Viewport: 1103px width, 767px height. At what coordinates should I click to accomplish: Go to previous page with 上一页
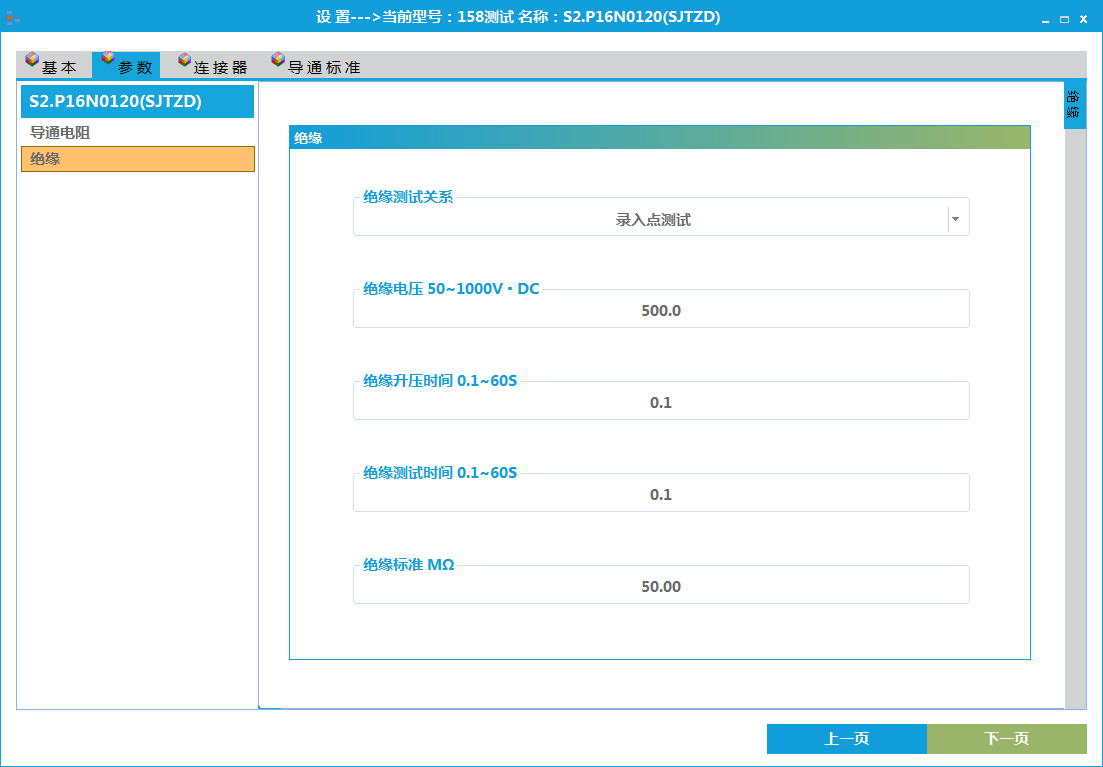(846, 739)
